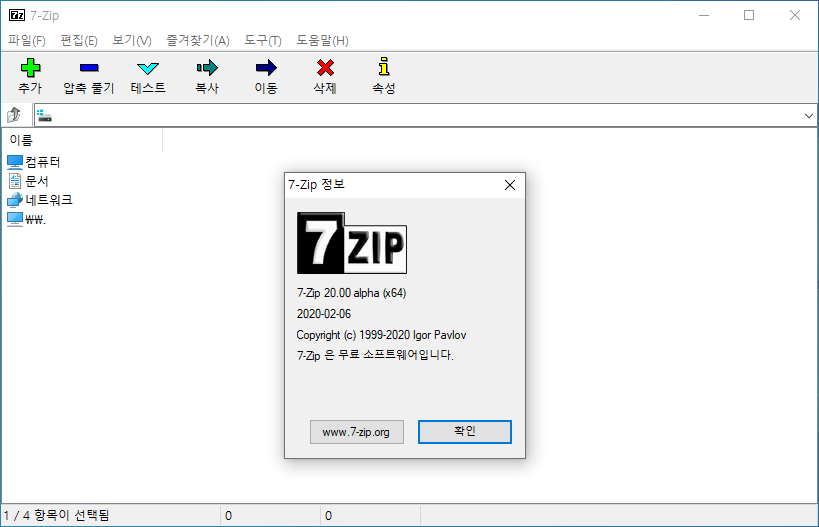Image resolution: width=819 pixels, height=527 pixels.
Task: Select the Documents (문서) item icon
Action: tap(15, 181)
